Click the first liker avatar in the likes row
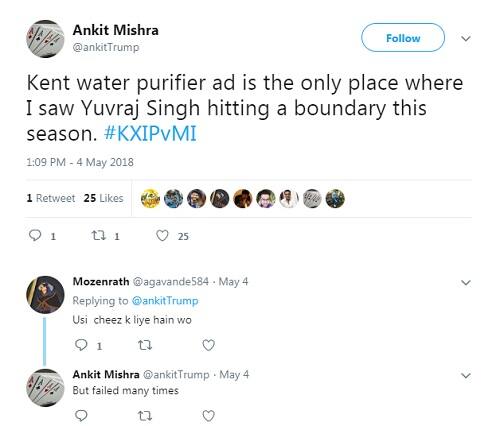The image size is (500, 426). click(150, 199)
